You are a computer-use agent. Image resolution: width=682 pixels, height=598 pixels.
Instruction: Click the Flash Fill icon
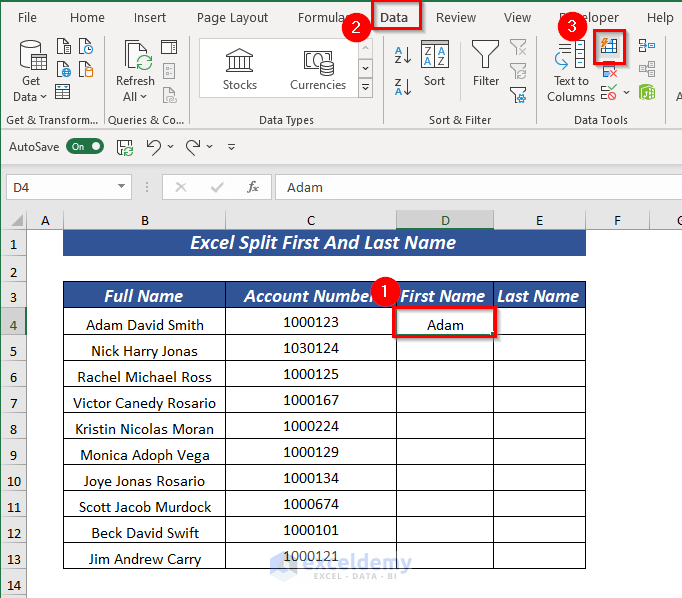609,46
